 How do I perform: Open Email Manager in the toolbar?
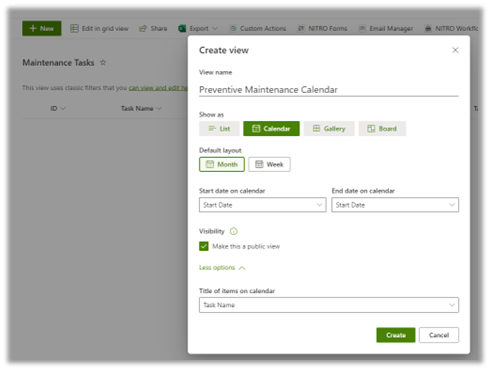(x=386, y=29)
